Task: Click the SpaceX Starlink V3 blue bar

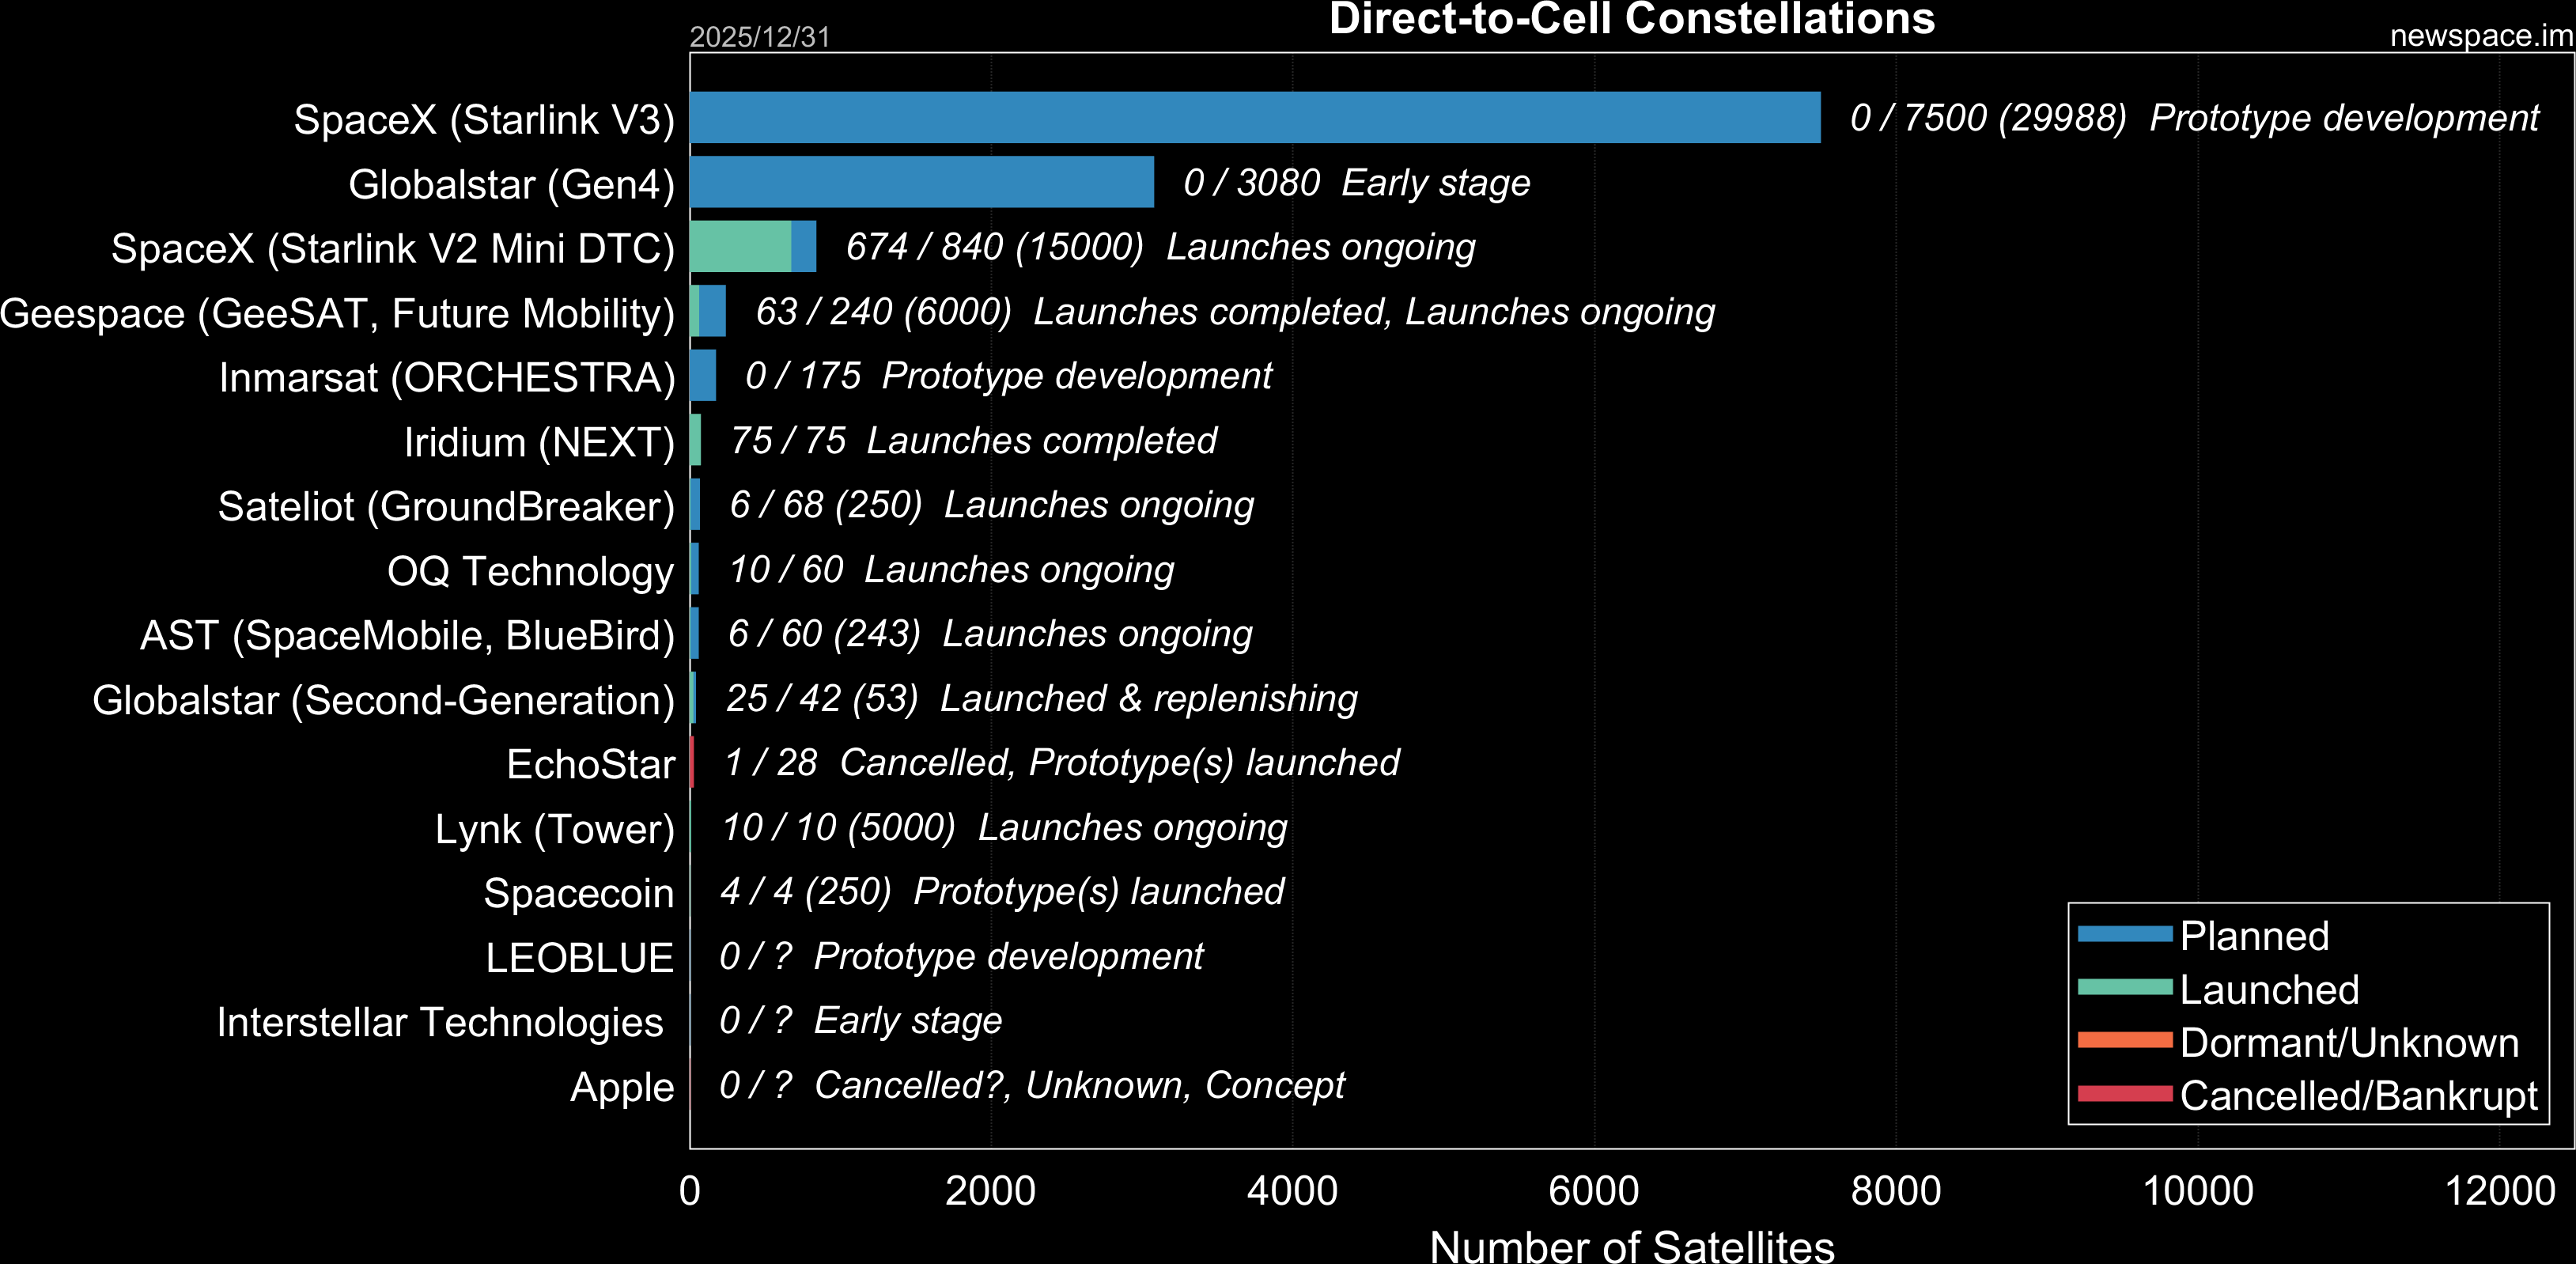Action: click(x=1254, y=118)
